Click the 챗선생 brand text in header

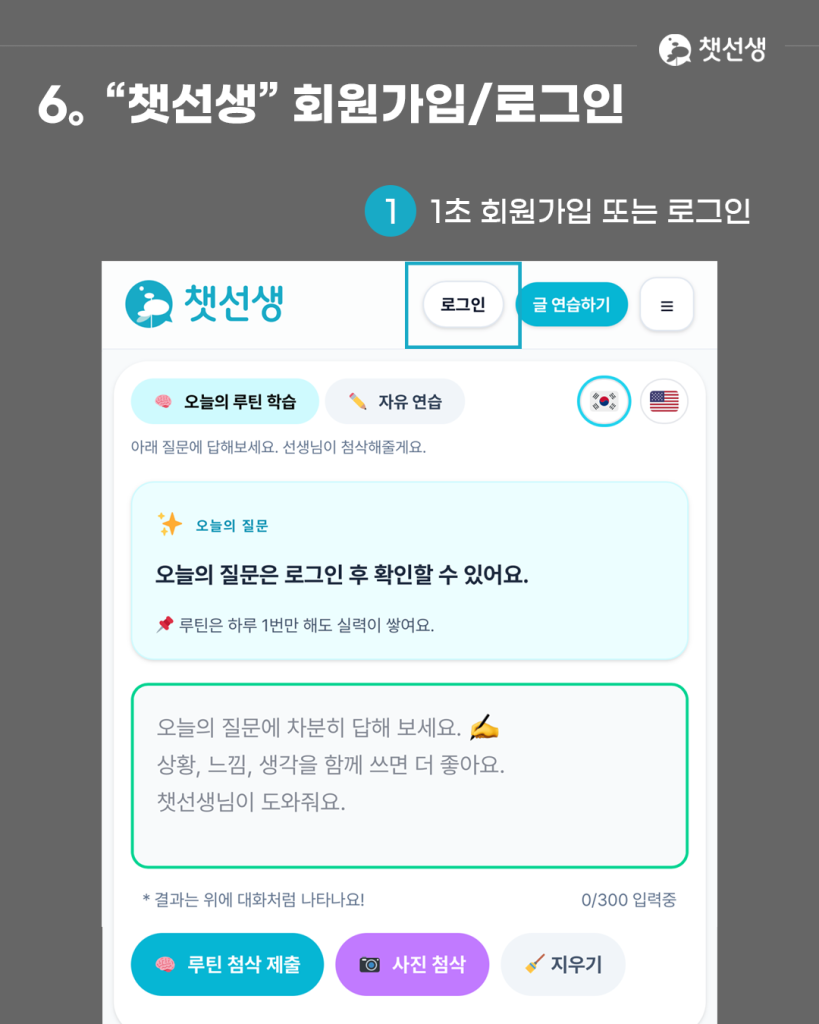(234, 304)
